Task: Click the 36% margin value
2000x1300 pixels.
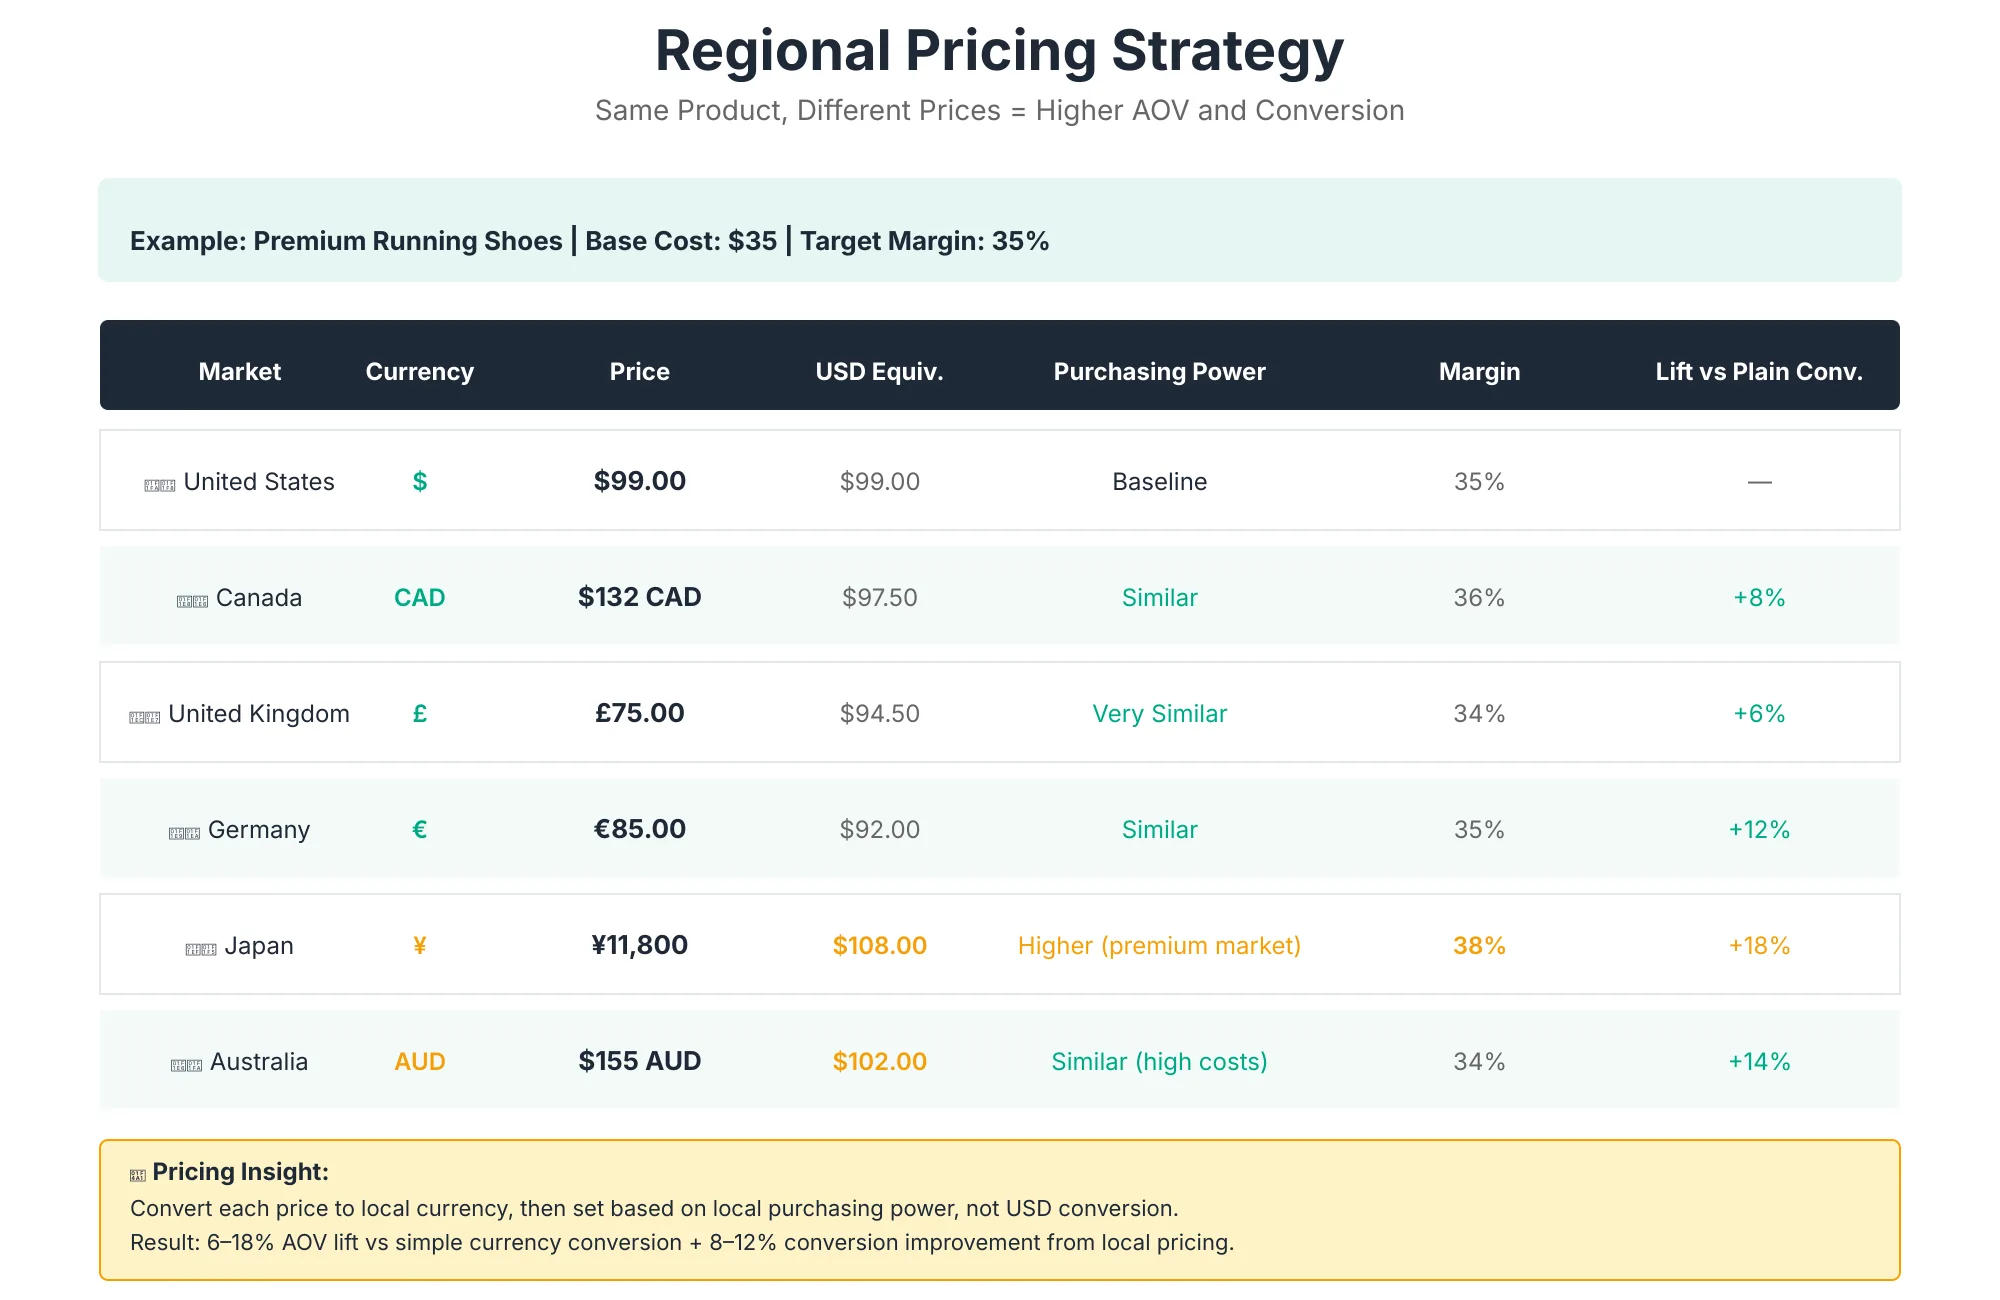Action: [1480, 597]
